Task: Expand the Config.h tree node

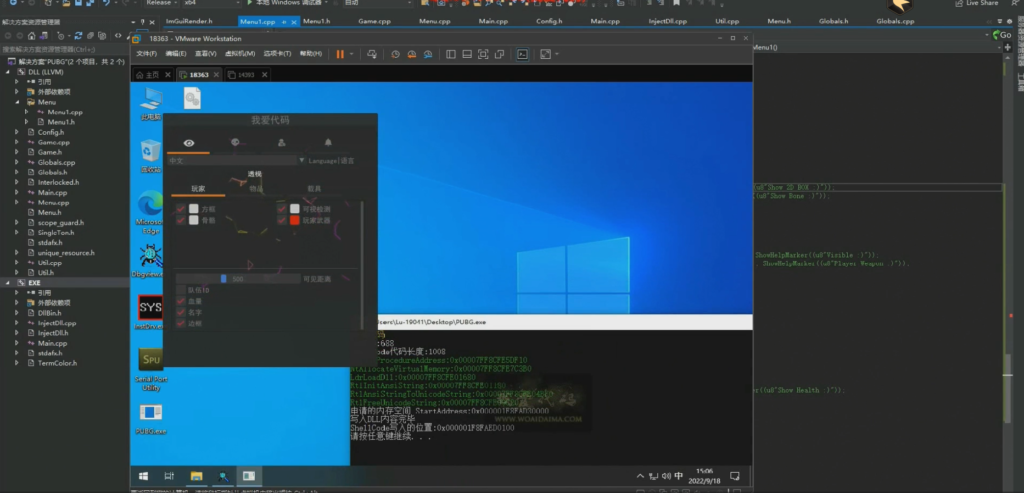Action: [18, 132]
